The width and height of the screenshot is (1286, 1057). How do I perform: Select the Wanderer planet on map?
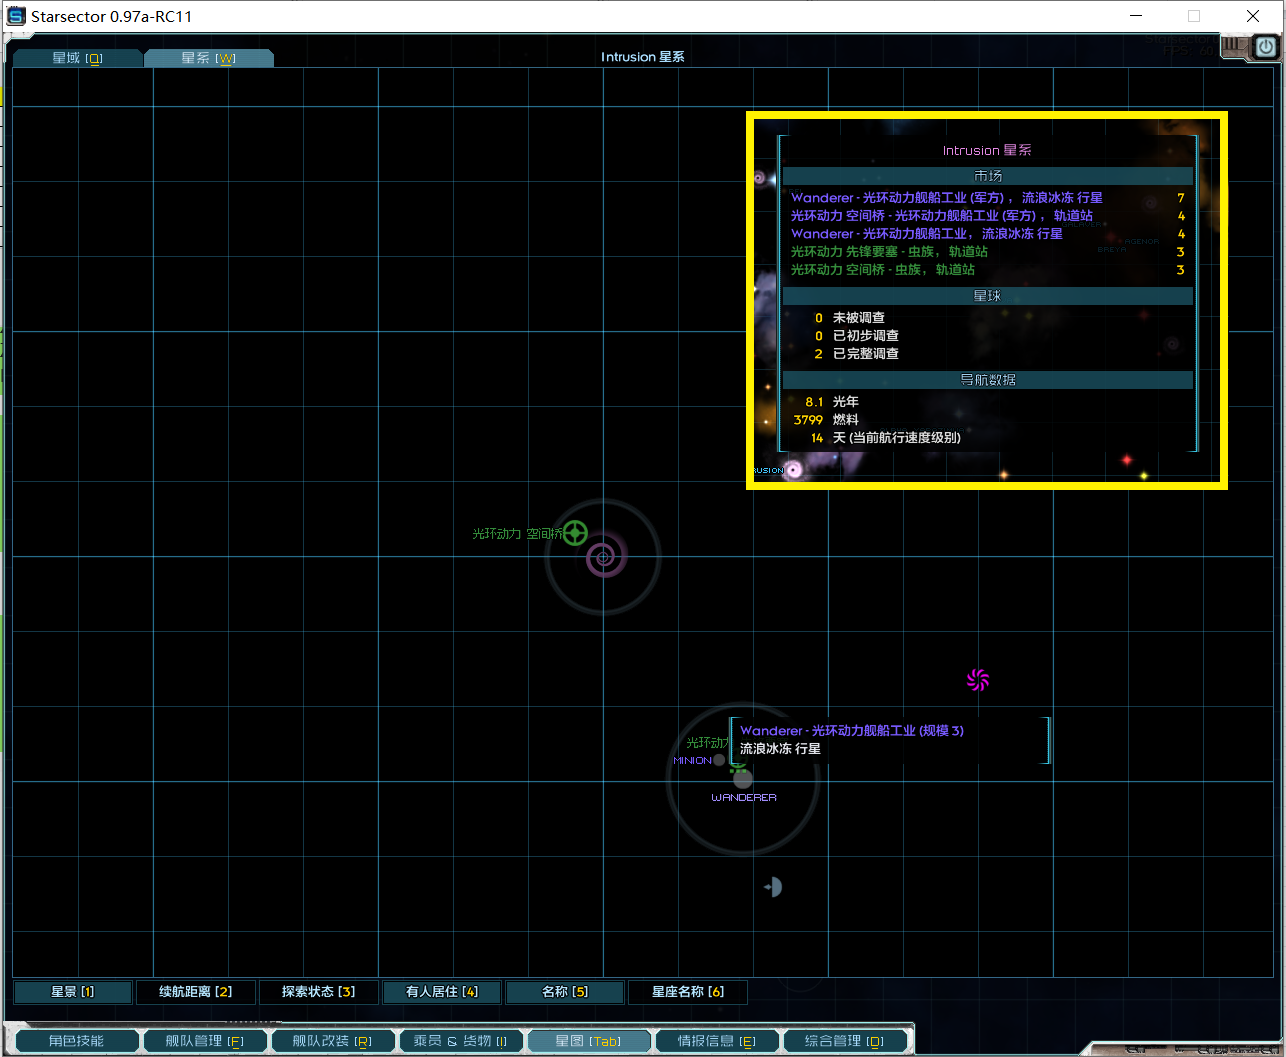click(742, 779)
